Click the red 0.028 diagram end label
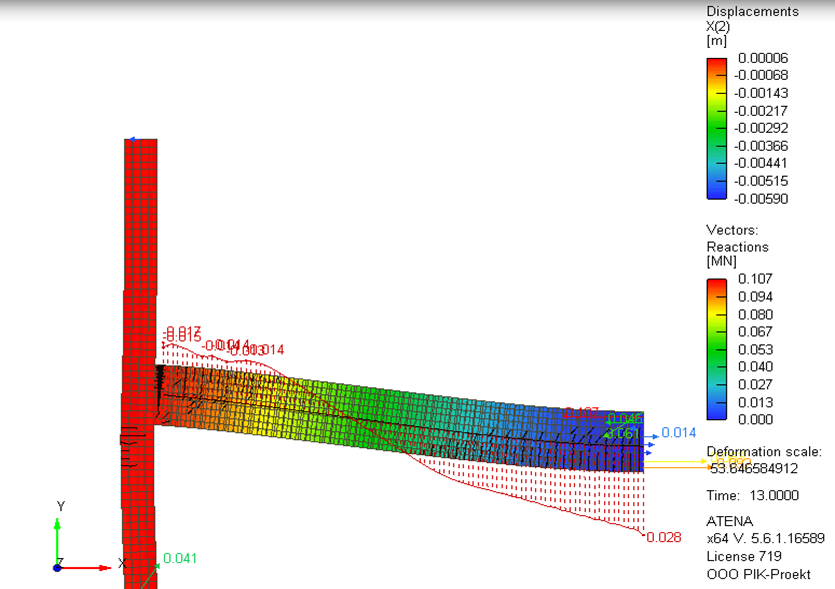The height and width of the screenshot is (589, 835). 664,537
